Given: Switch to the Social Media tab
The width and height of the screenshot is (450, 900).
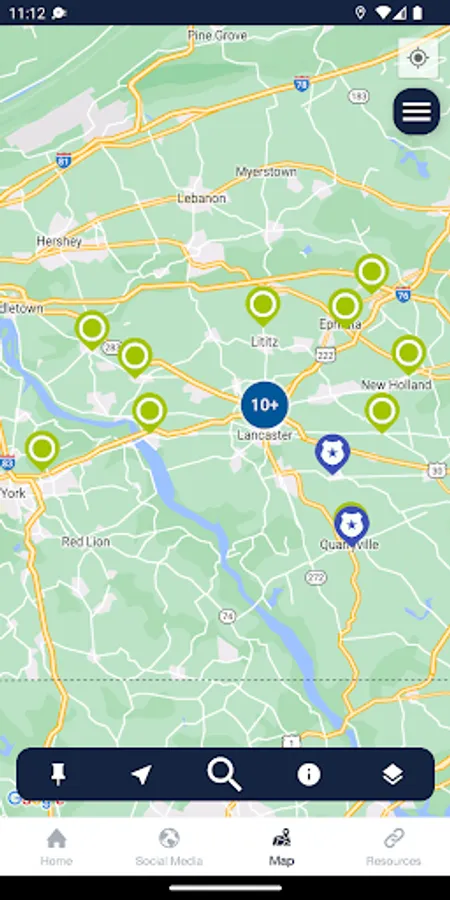Looking at the screenshot, I should pos(169,847).
